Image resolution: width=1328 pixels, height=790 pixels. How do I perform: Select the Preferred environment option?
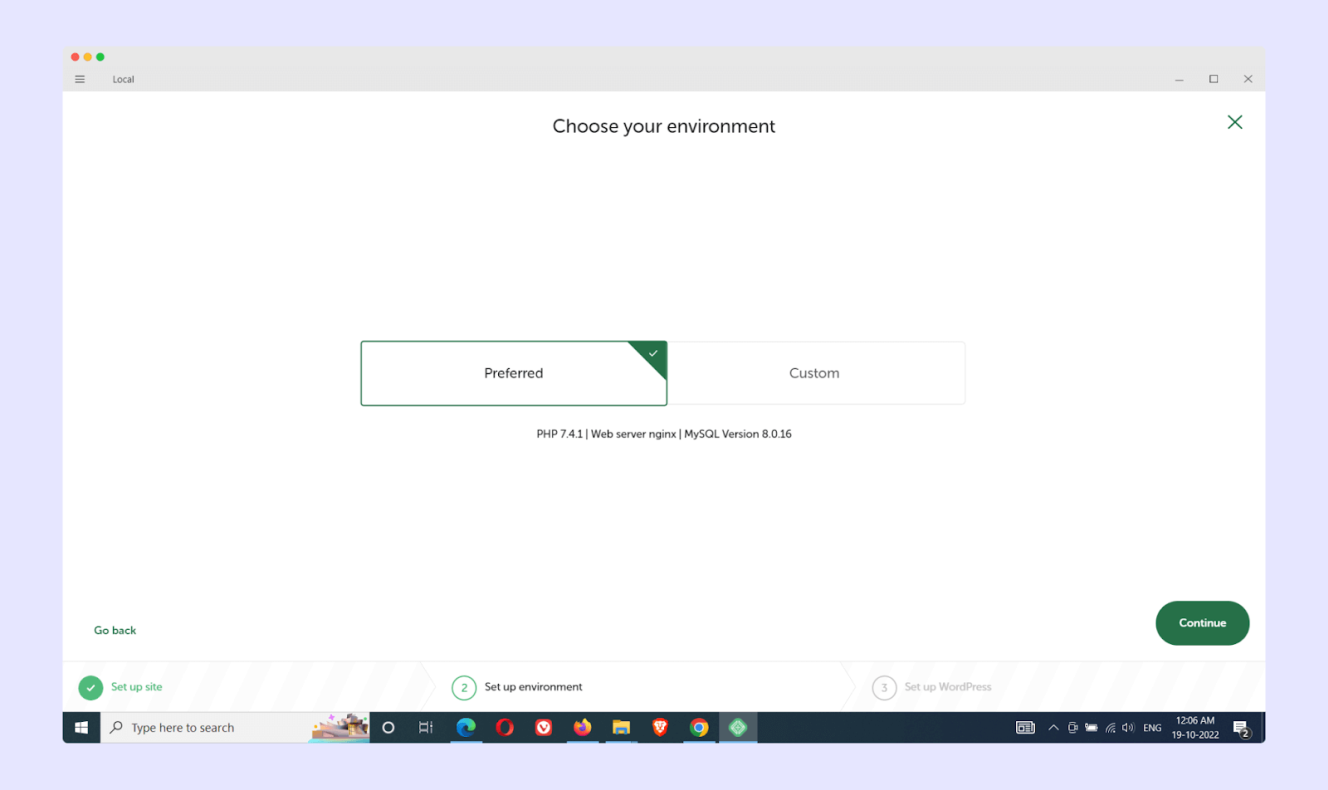[x=514, y=373]
